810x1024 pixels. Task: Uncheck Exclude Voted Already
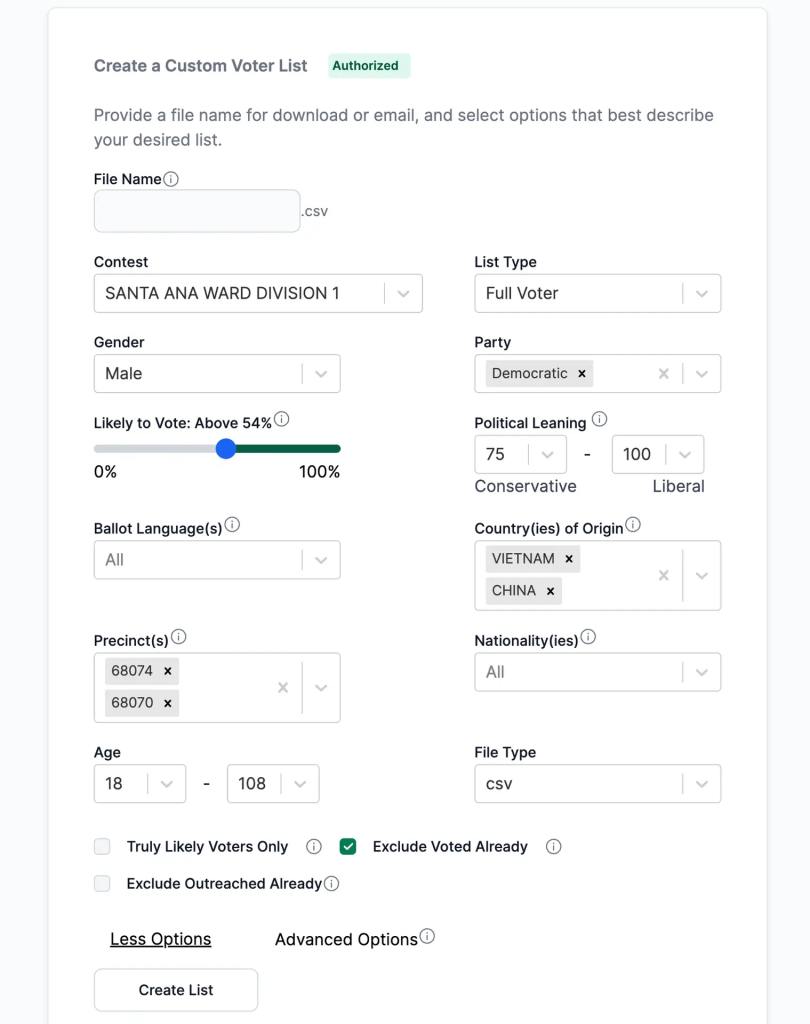tap(348, 846)
